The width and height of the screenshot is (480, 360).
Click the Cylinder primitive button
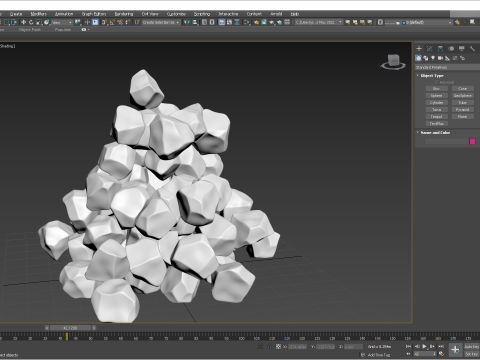pyautogui.click(x=436, y=103)
